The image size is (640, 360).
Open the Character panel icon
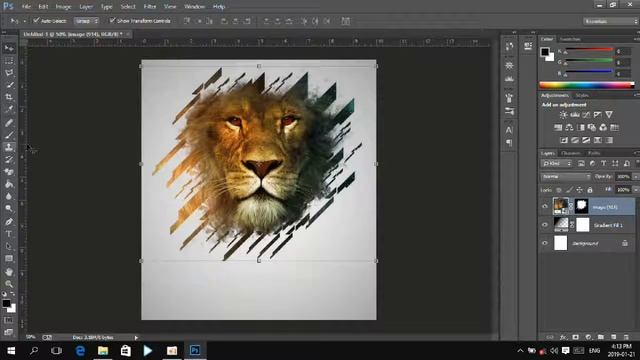509,130
